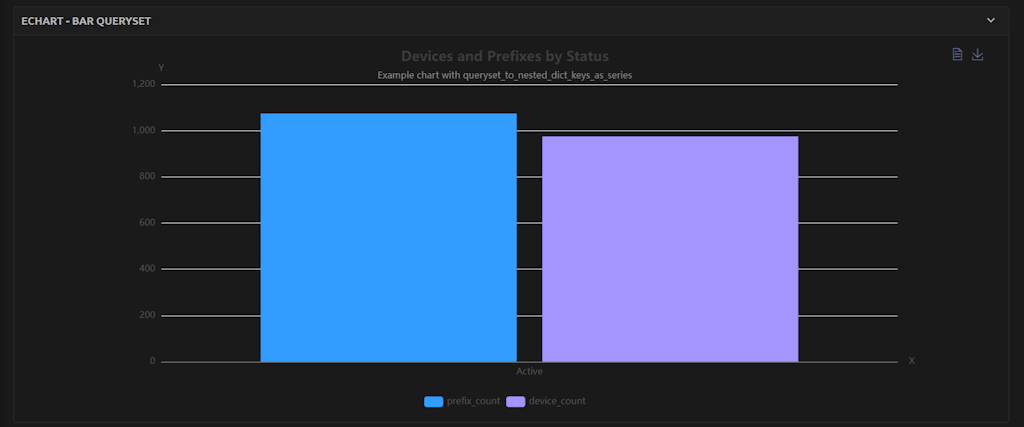Click the 600 y-axis tick label
Screen dimensions: 1024x427
[x=147, y=223]
